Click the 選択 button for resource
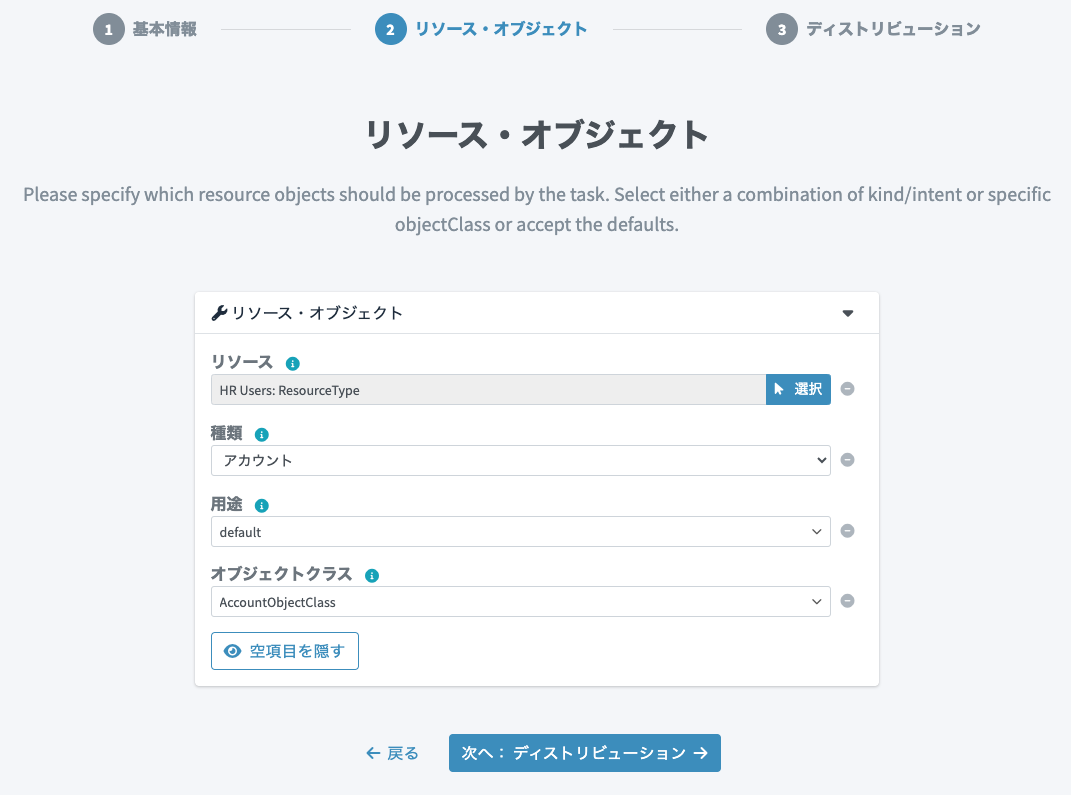The height and width of the screenshot is (795, 1071). [798, 389]
